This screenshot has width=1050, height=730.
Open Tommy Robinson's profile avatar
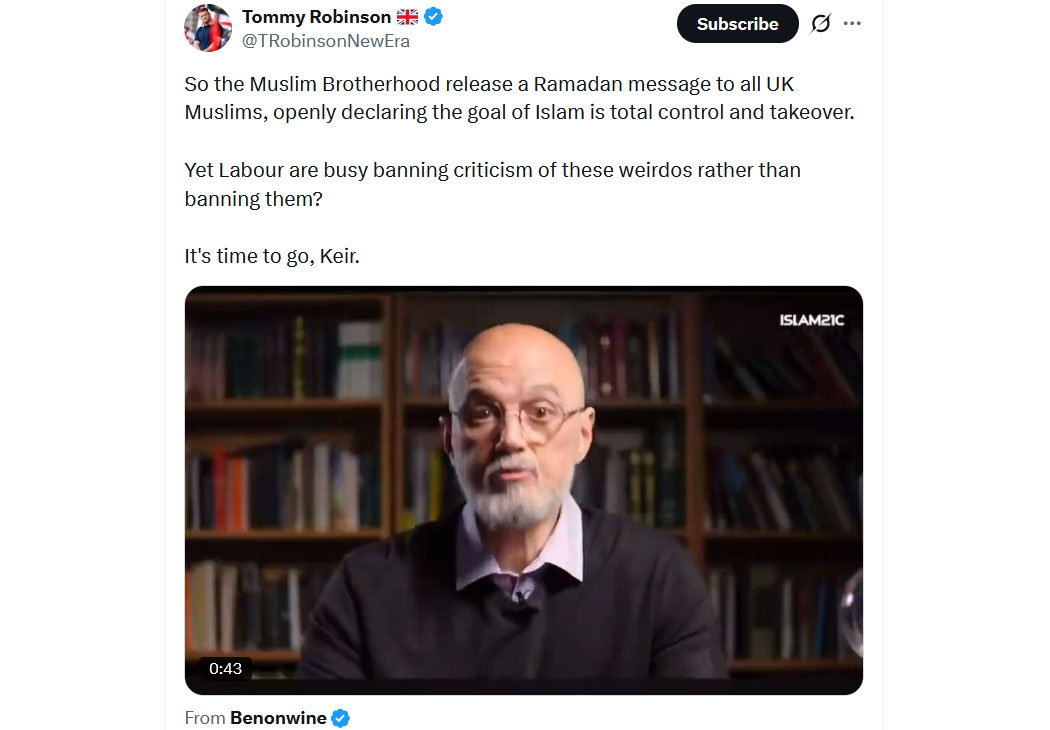[208, 27]
